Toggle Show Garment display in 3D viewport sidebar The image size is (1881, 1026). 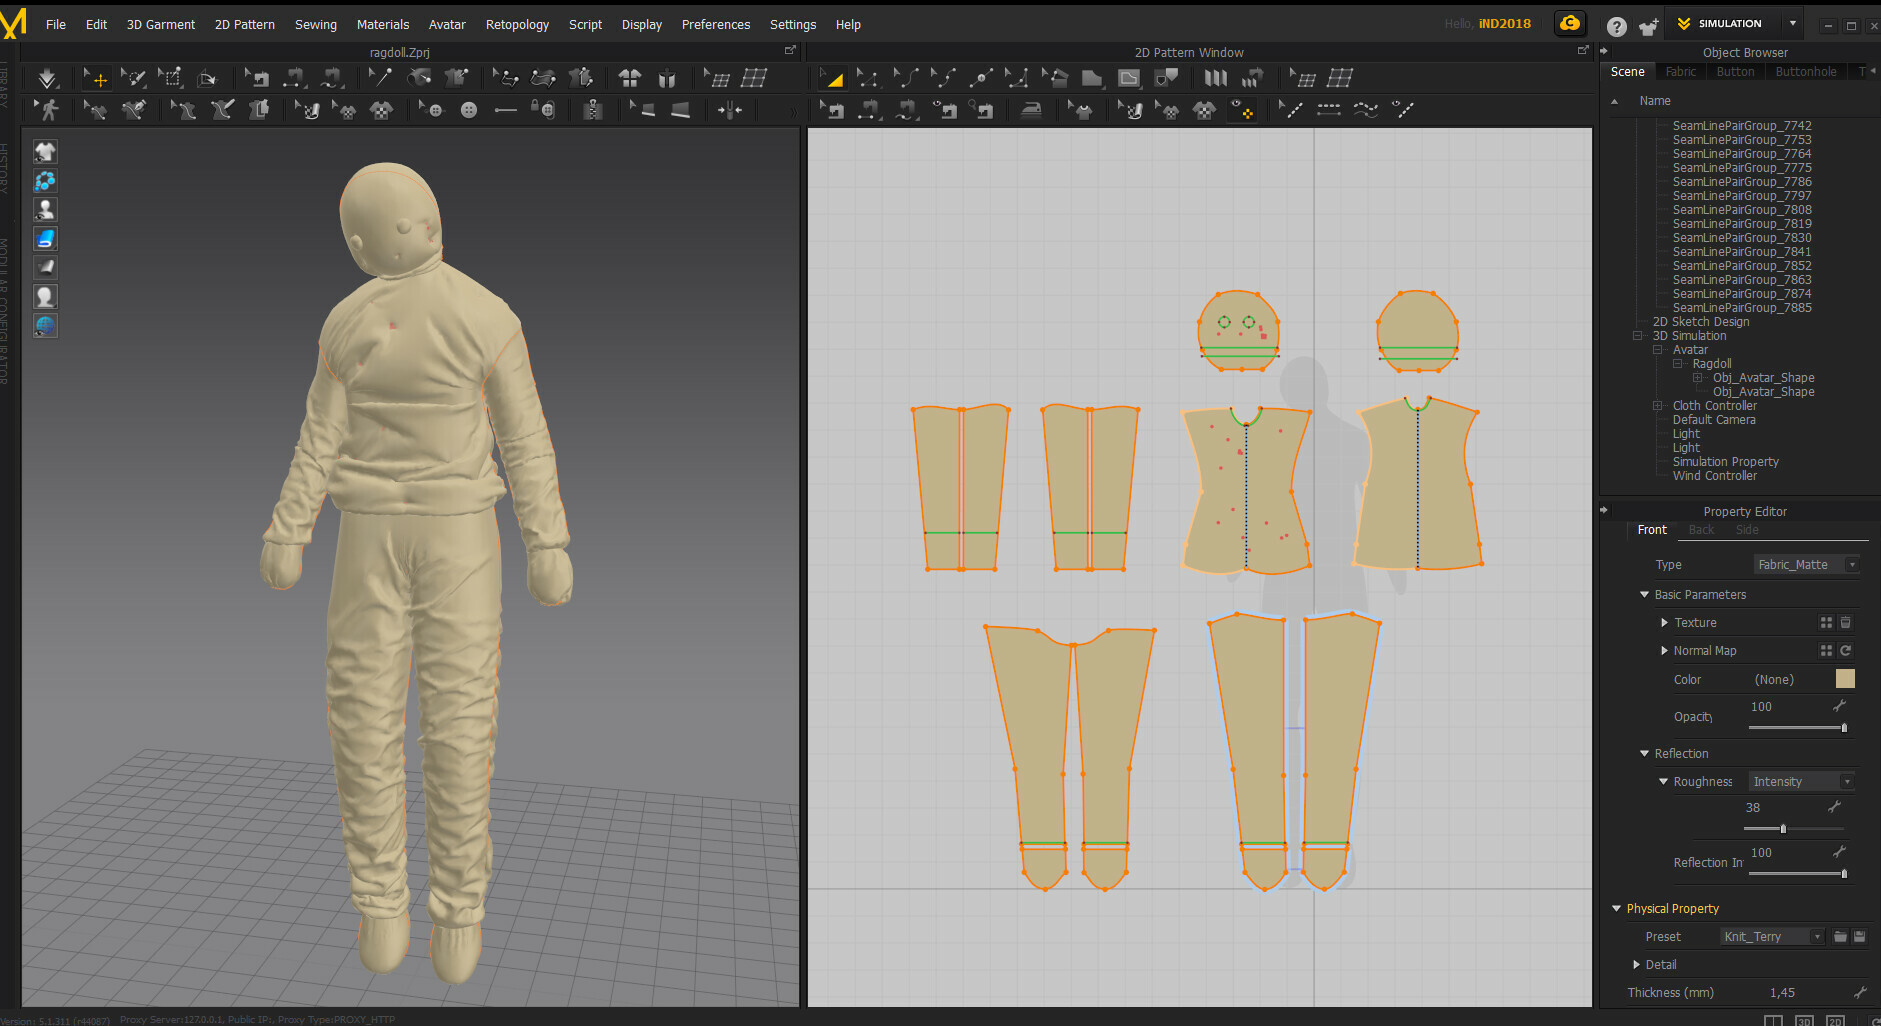click(x=45, y=151)
